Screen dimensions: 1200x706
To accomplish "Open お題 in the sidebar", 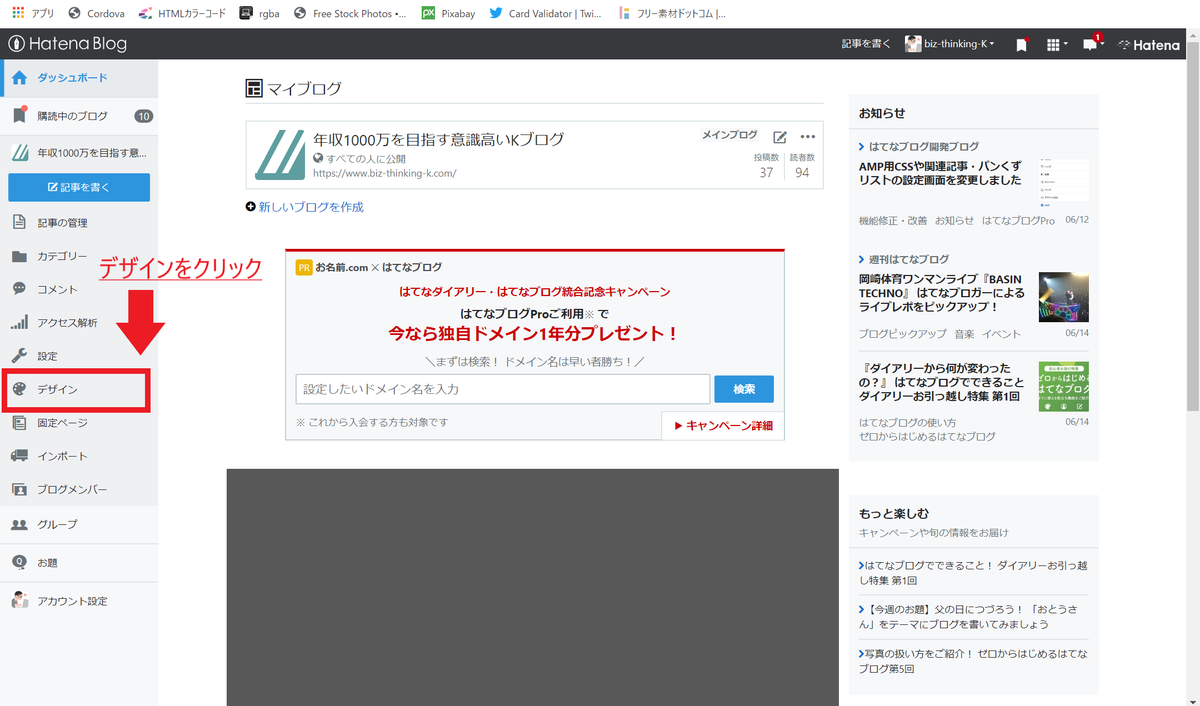I will [79, 563].
